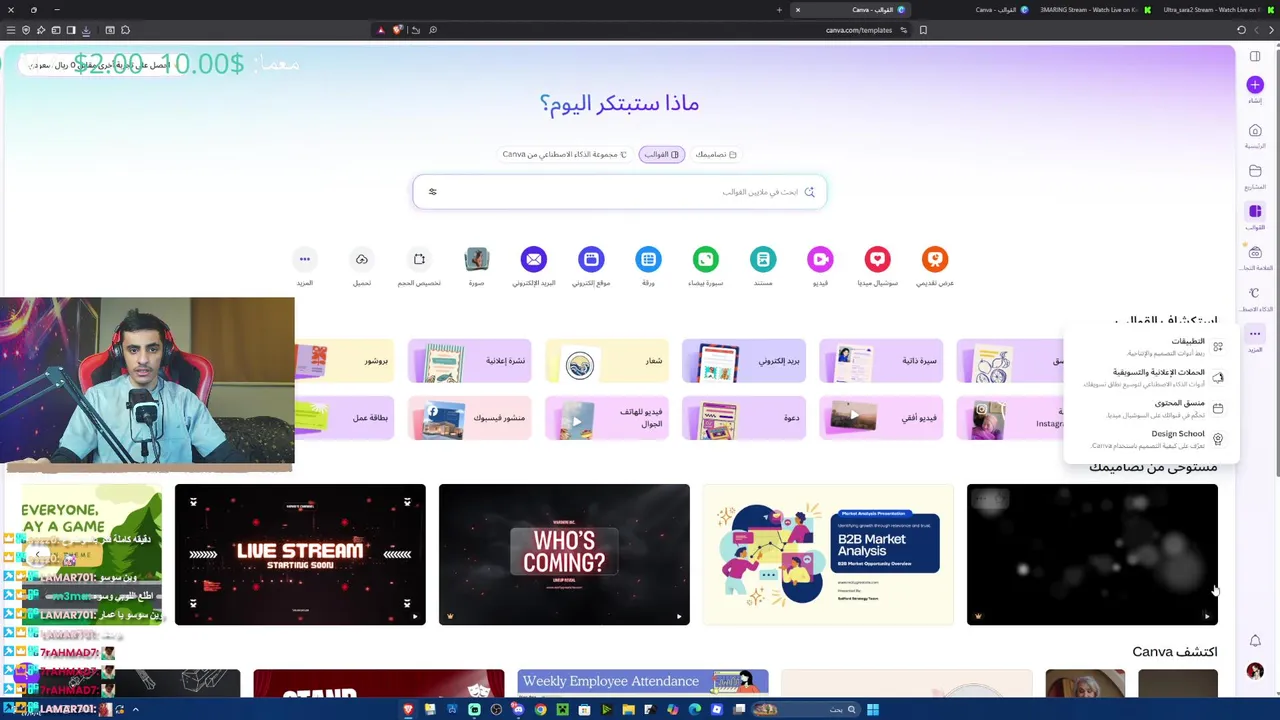Choose the Email (البريد الإلكتروني) purple icon
This screenshot has width=1280, height=720.
coord(534,259)
